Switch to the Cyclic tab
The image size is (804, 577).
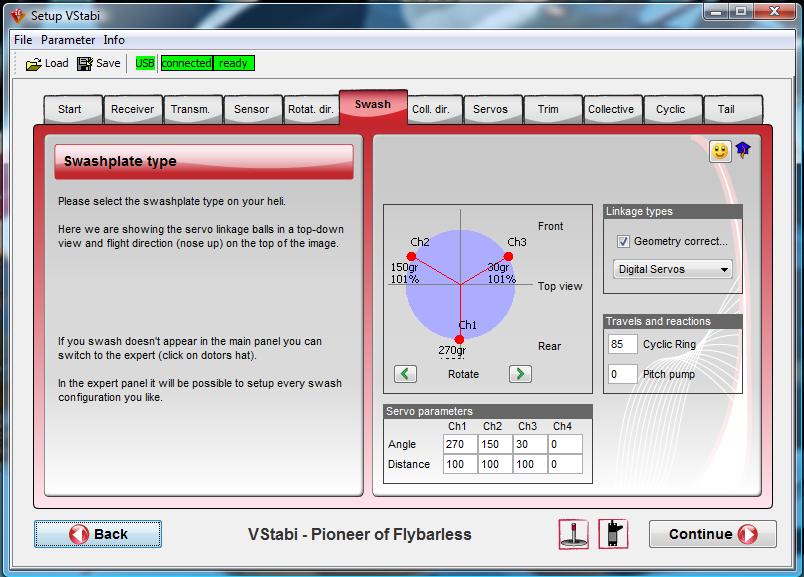(673, 109)
